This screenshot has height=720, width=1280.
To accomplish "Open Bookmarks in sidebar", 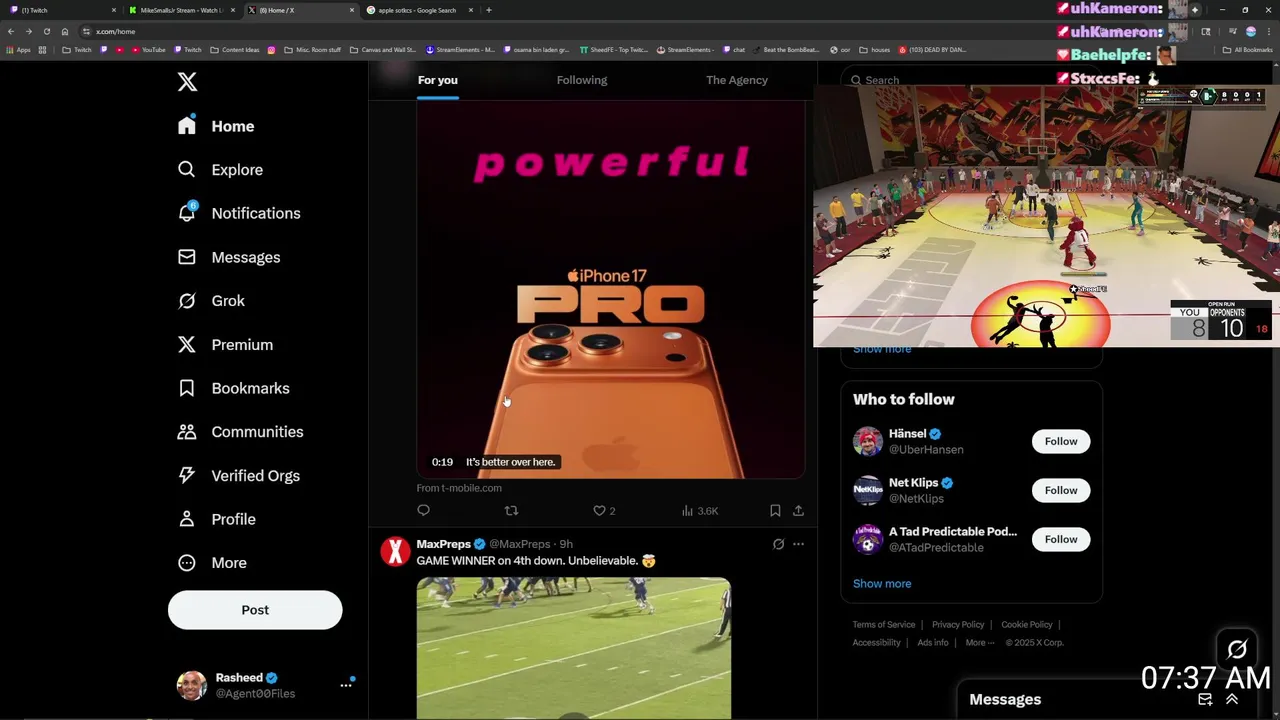I will click(233, 388).
